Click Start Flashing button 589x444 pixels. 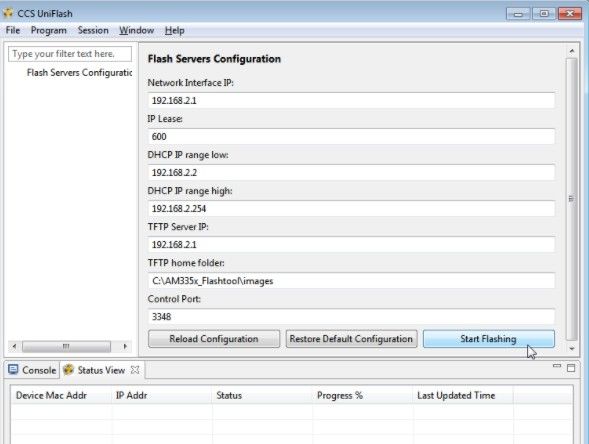tap(489, 339)
